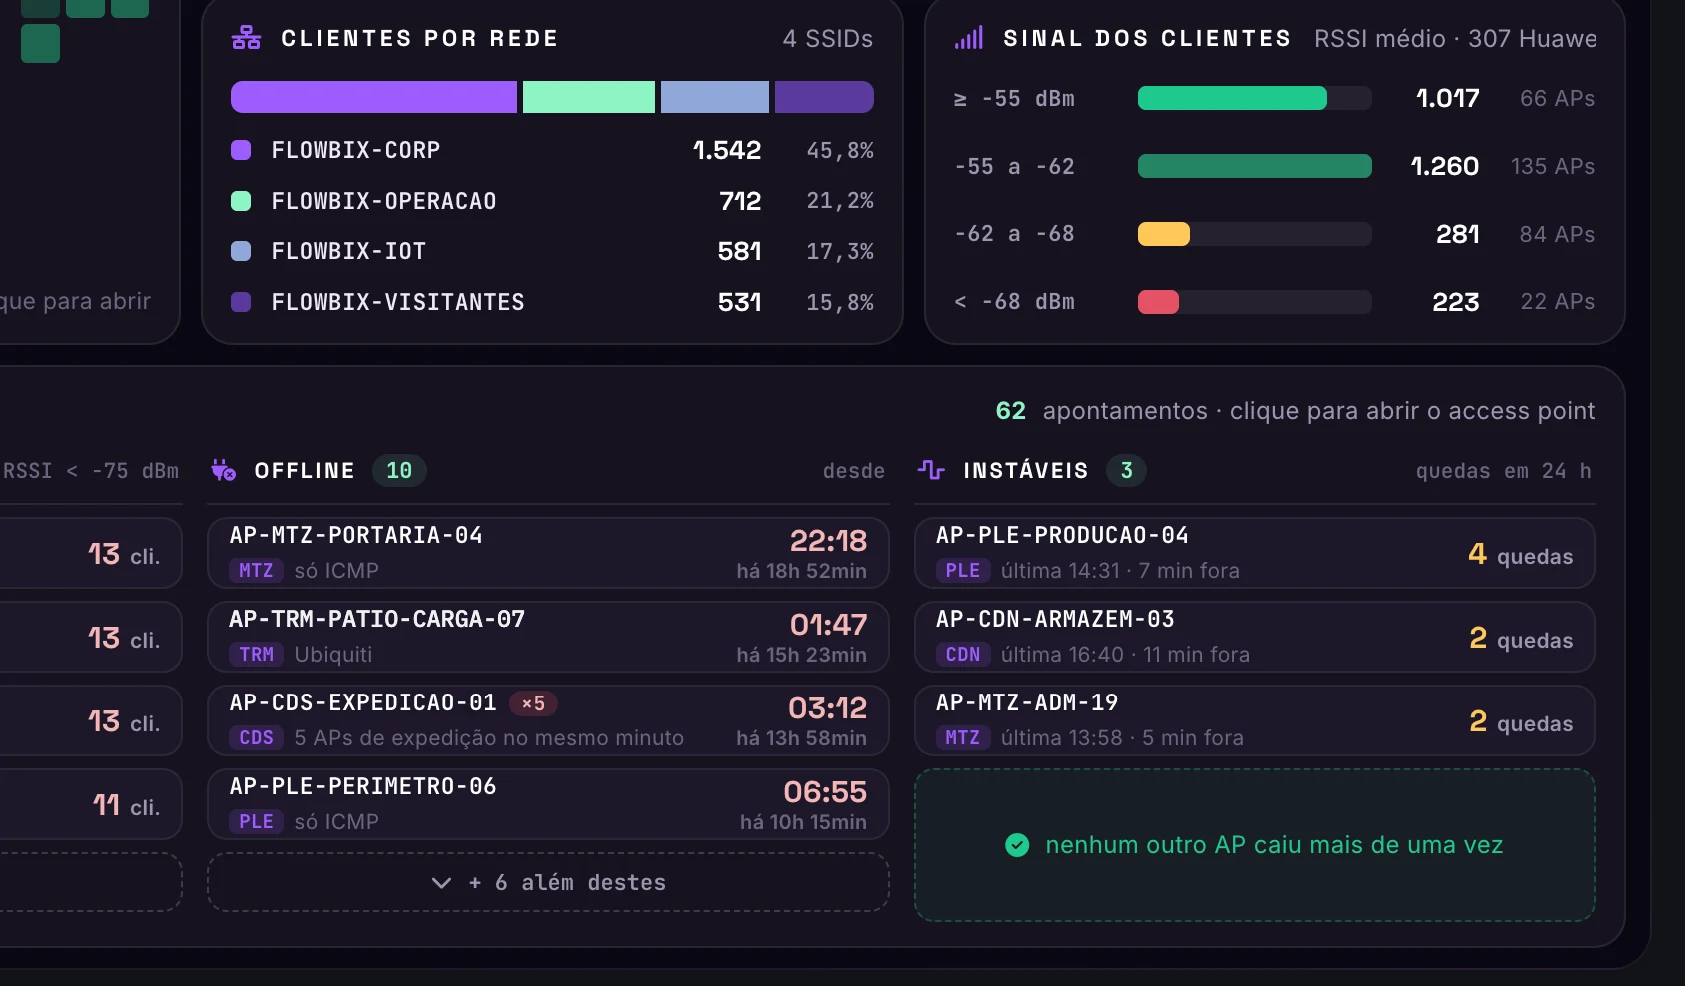Image resolution: width=1685 pixels, height=986 pixels.
Task: Click the offline time '22:18'
Action: coord(828,541)
